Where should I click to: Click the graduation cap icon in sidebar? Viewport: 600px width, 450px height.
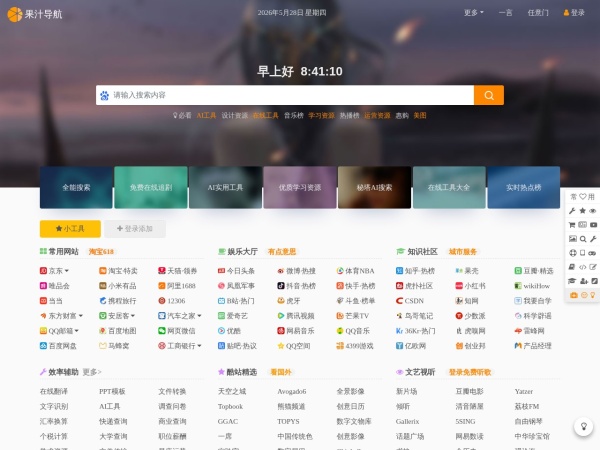572,281
